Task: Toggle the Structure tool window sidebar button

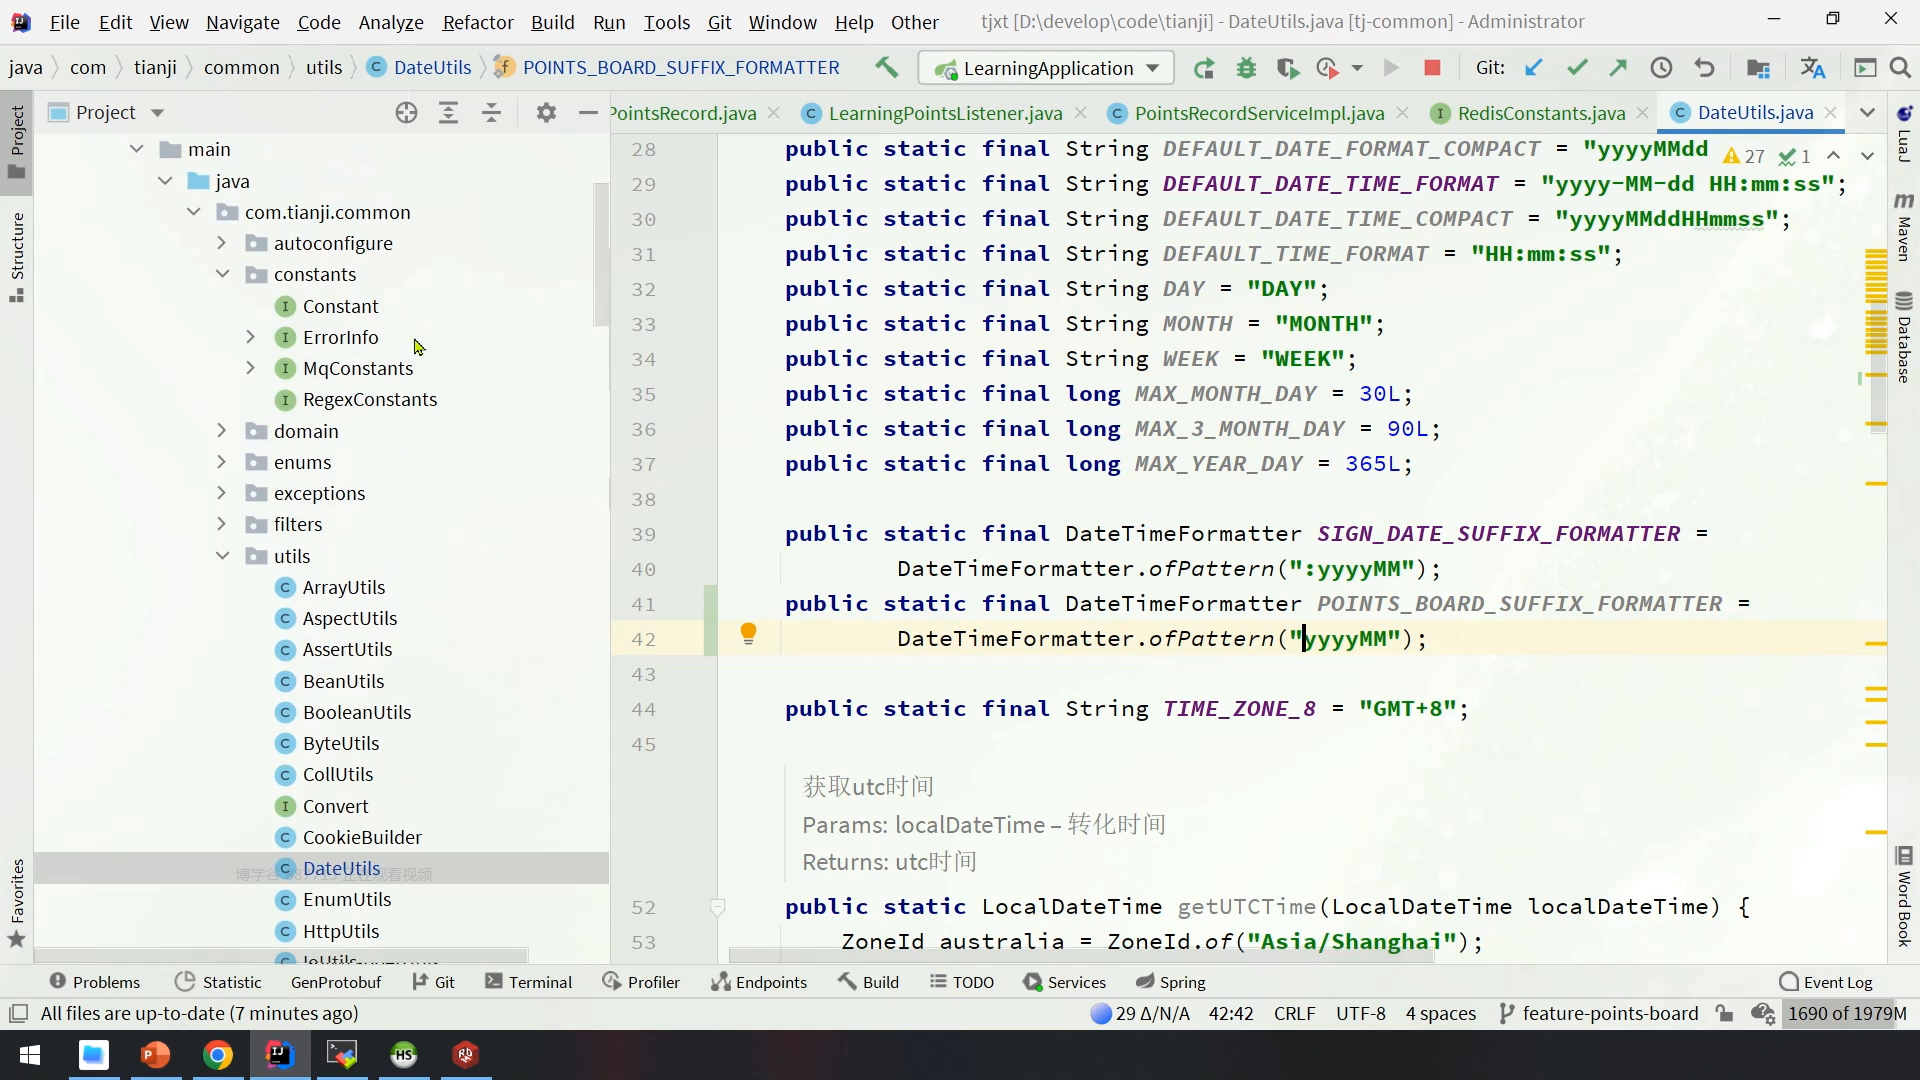Action: point(17,256)
